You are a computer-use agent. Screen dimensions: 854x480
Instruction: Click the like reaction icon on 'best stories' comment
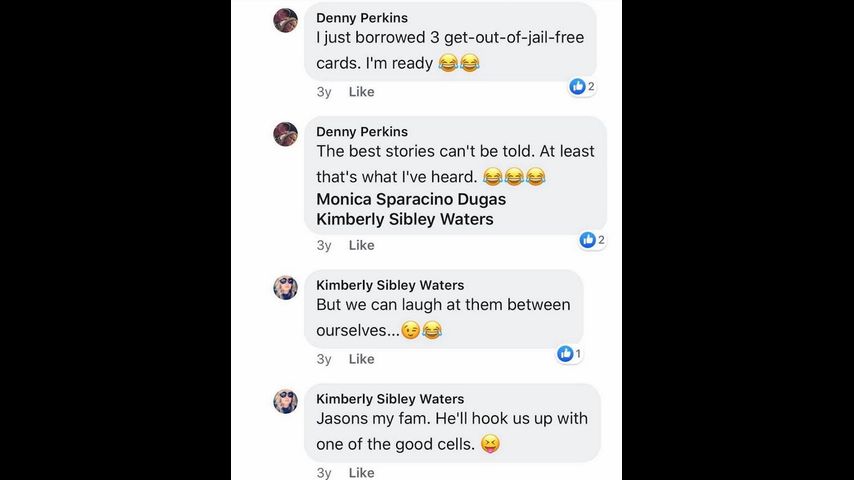pos(588,240)
